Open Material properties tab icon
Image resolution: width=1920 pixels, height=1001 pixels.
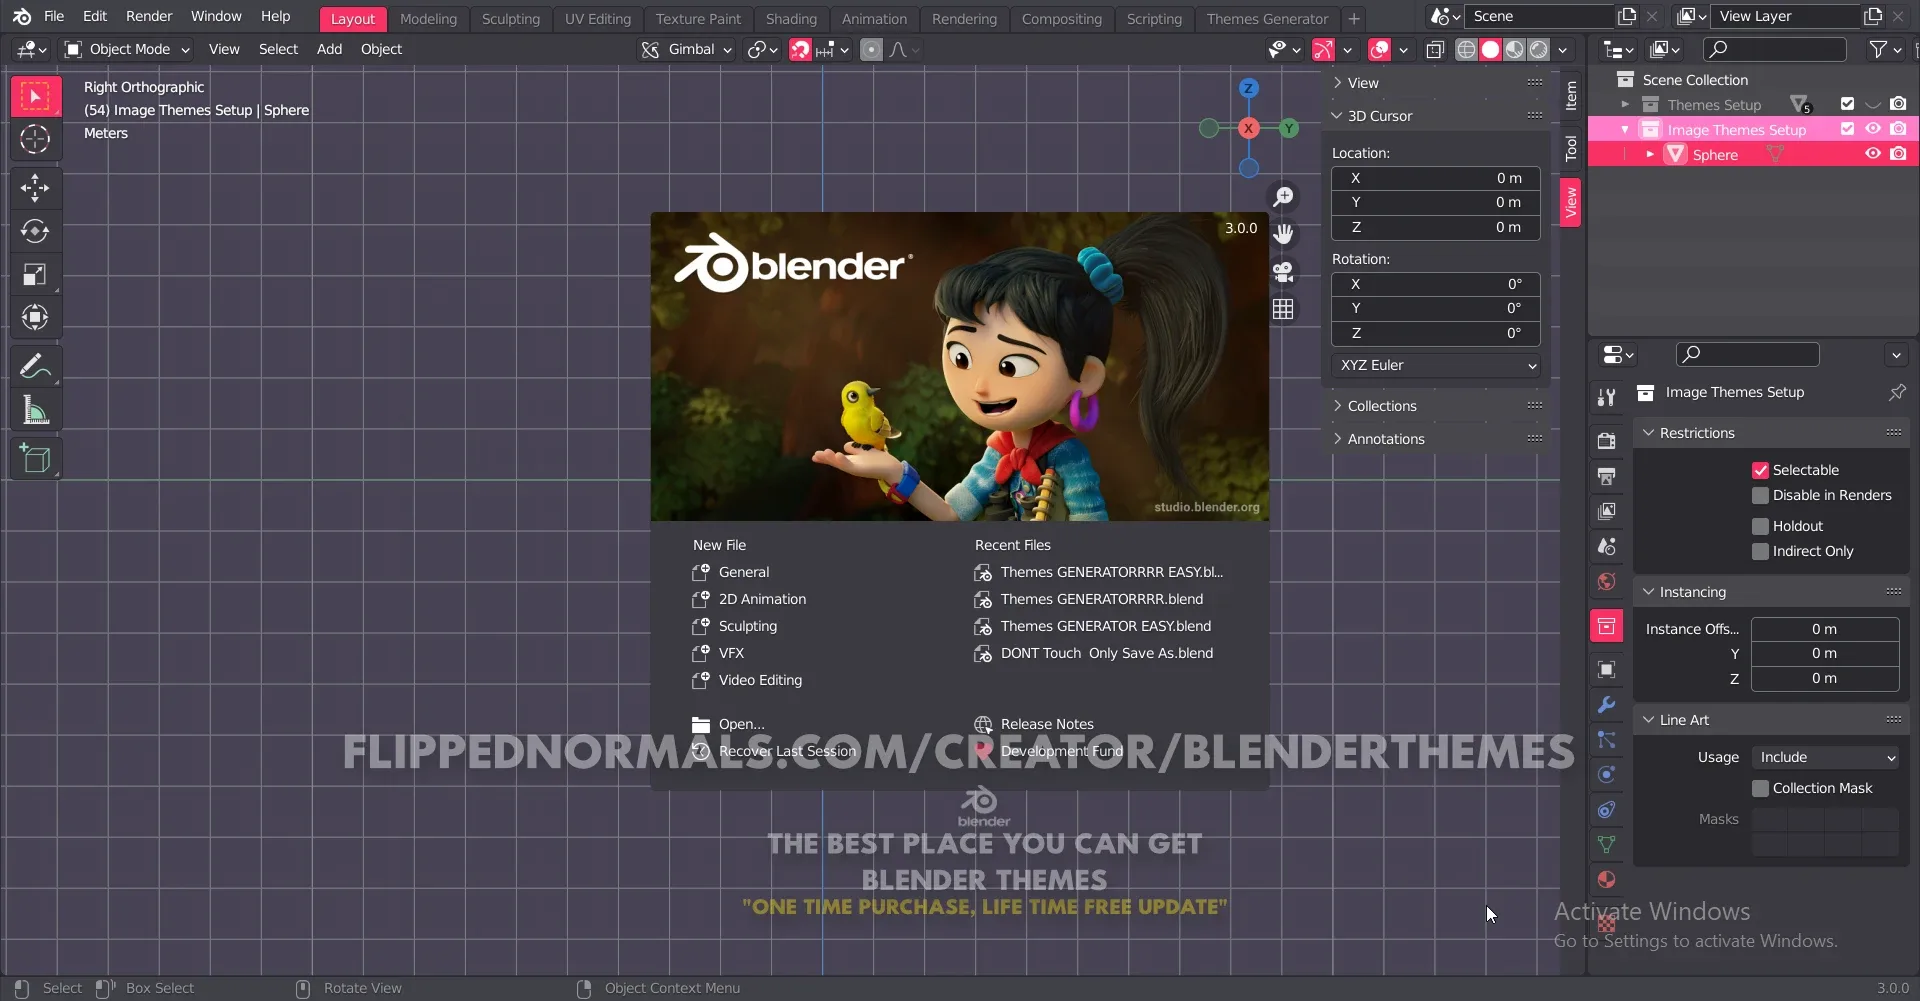pos(1606,880)
